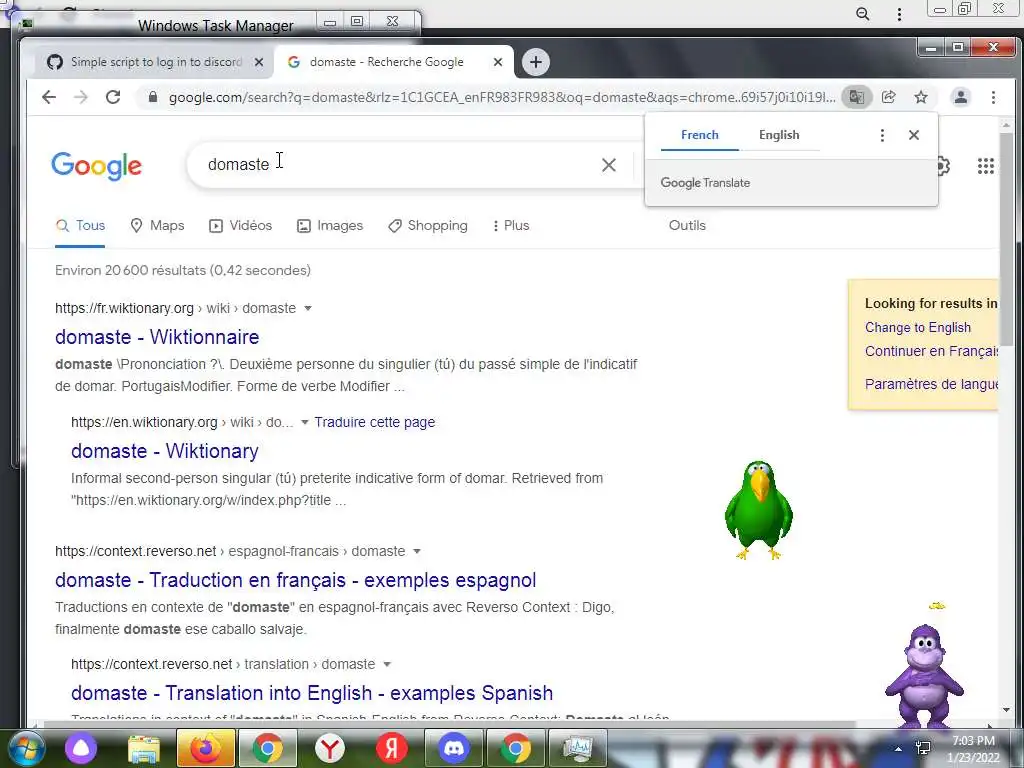The image size is (1024, 768).
Task: Reload the Google search page
Action: 113,97
